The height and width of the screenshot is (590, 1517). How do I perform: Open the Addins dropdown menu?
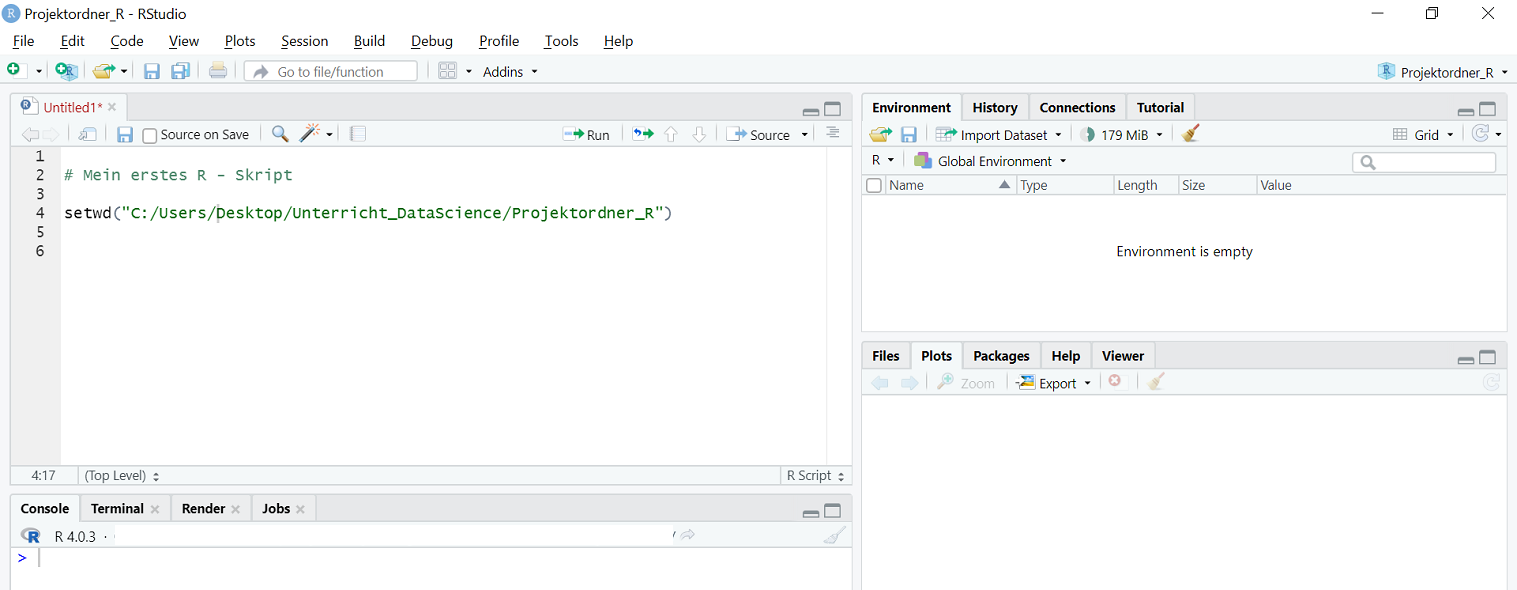[510, 71]
